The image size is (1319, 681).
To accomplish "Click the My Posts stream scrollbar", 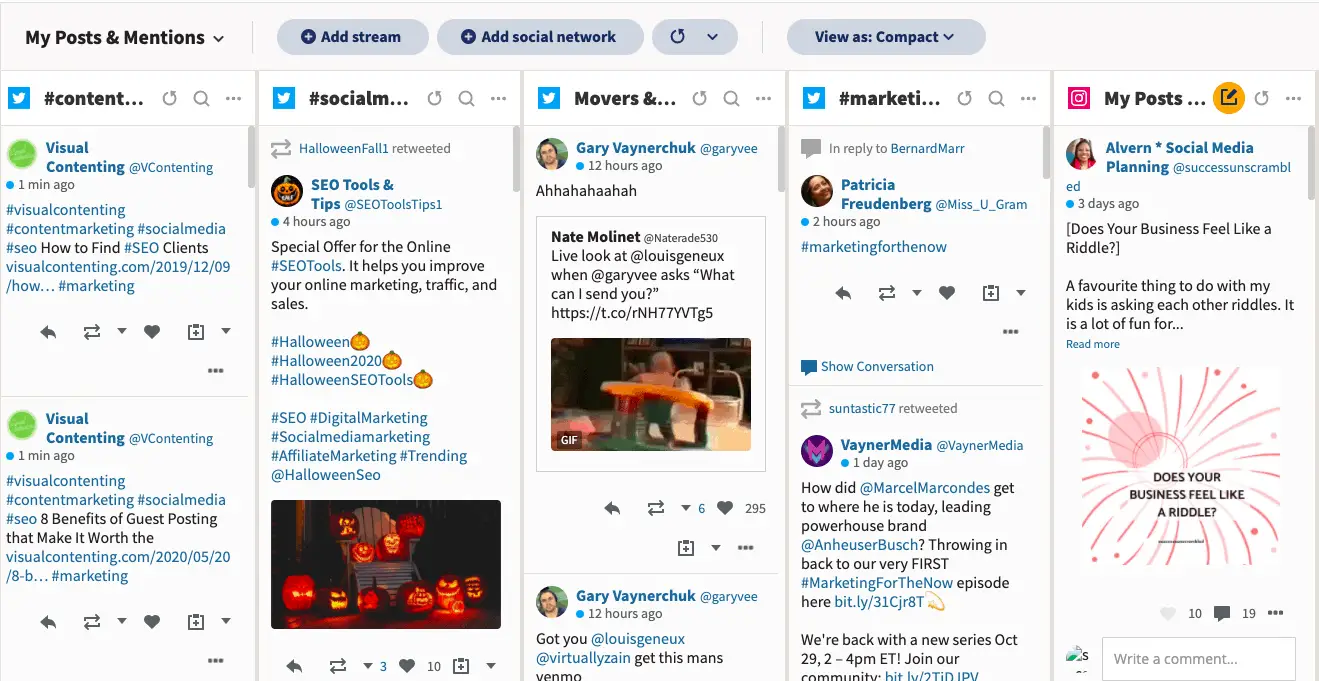I will click(1312, 163).
